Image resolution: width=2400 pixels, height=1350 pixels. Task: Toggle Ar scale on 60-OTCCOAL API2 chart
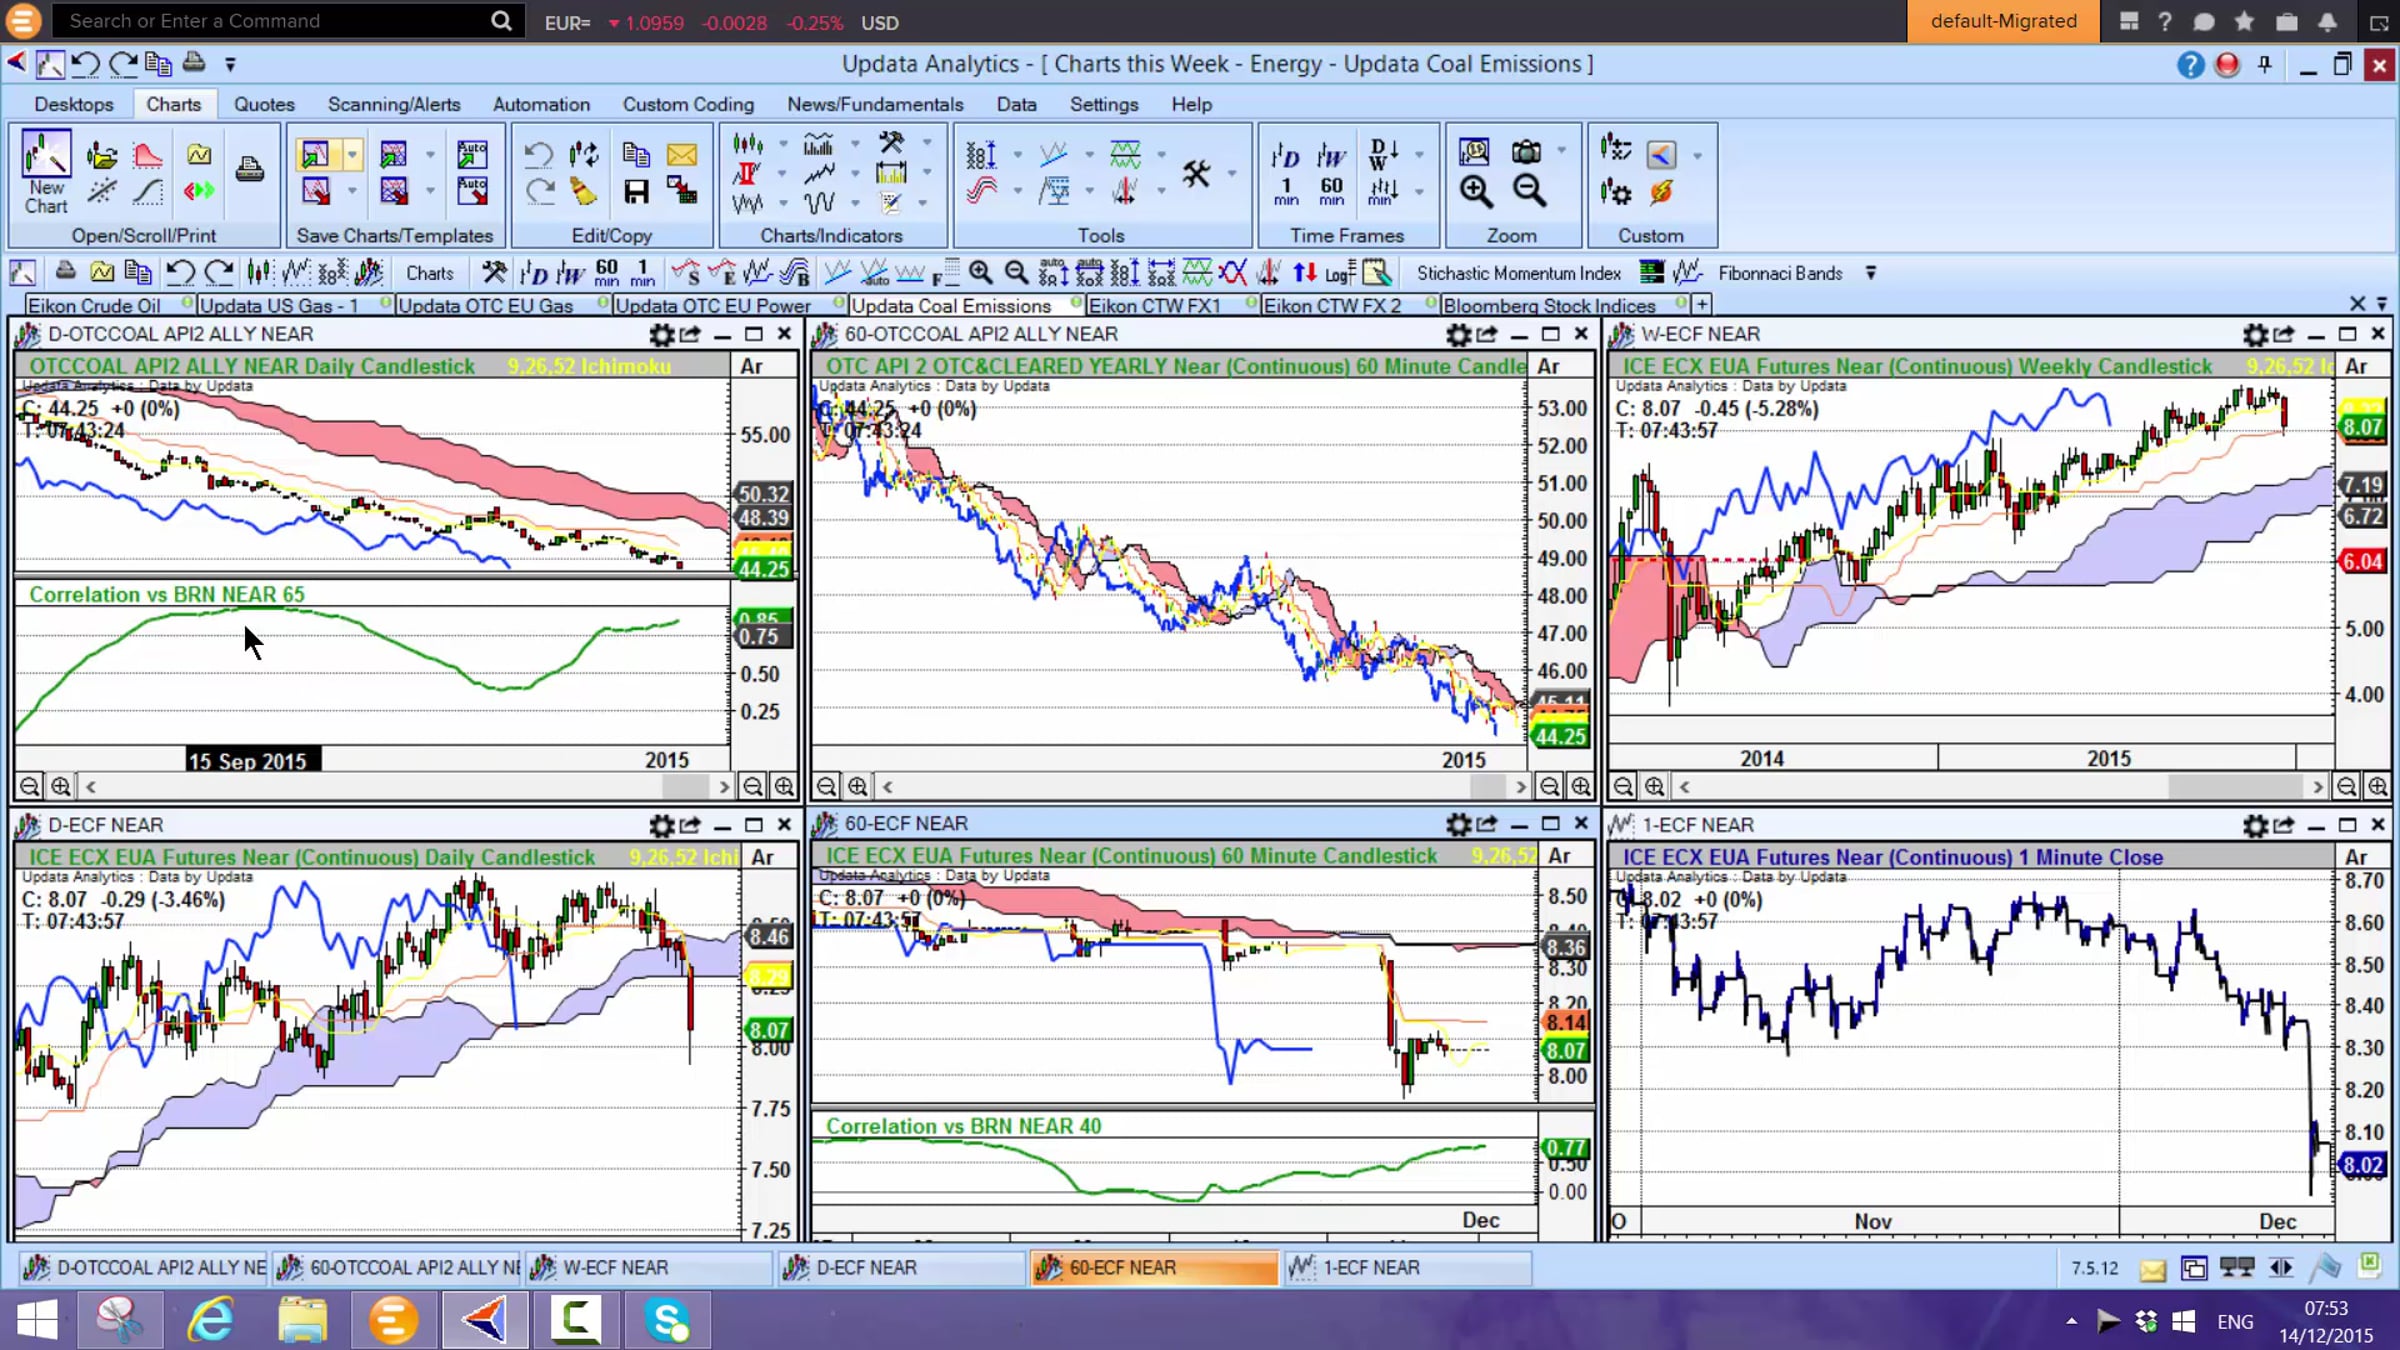pyautogui.click(x=1549, y=367)
